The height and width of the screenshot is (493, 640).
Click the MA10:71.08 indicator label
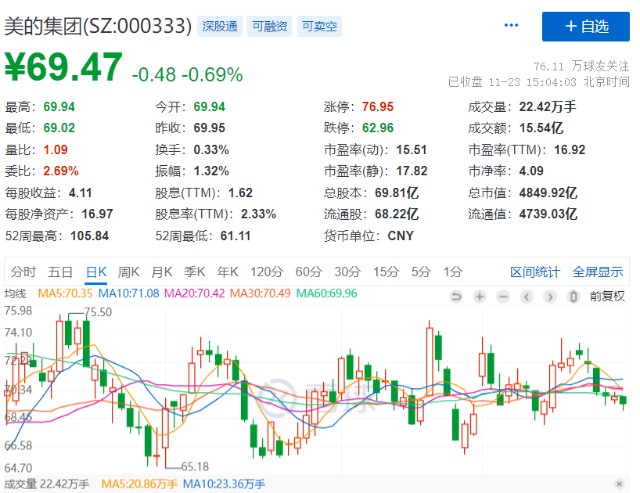129,293
